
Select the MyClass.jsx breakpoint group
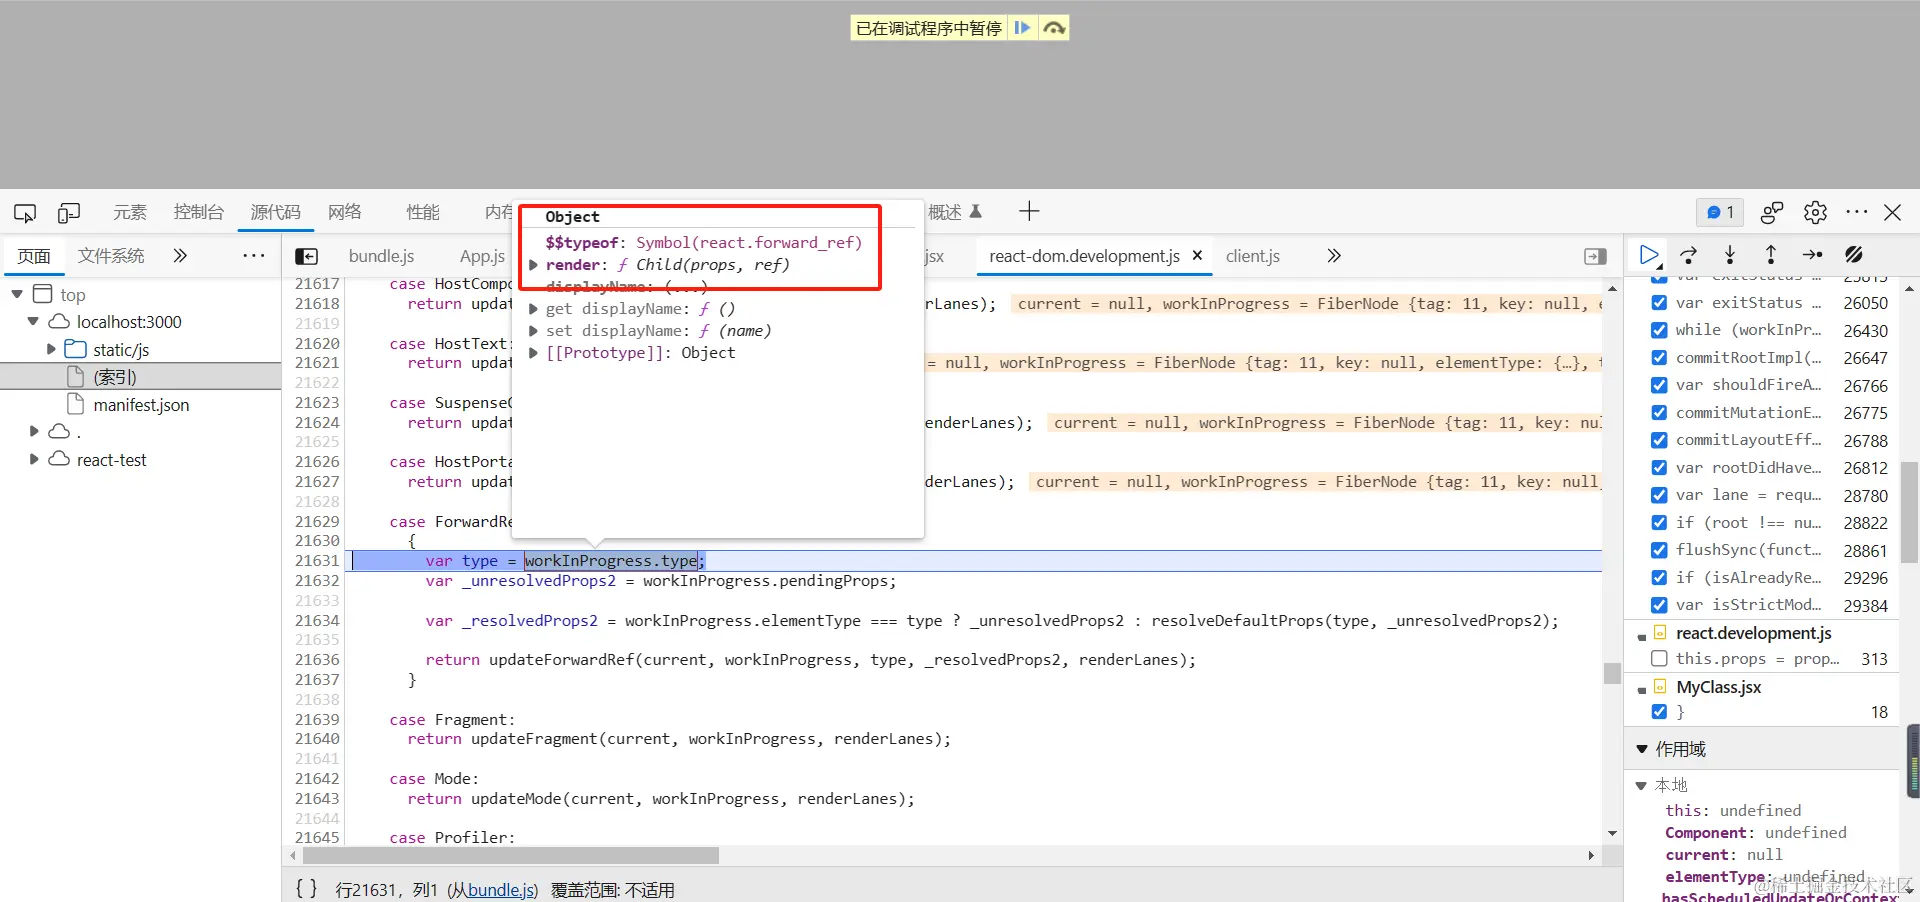click(1719, 687)
